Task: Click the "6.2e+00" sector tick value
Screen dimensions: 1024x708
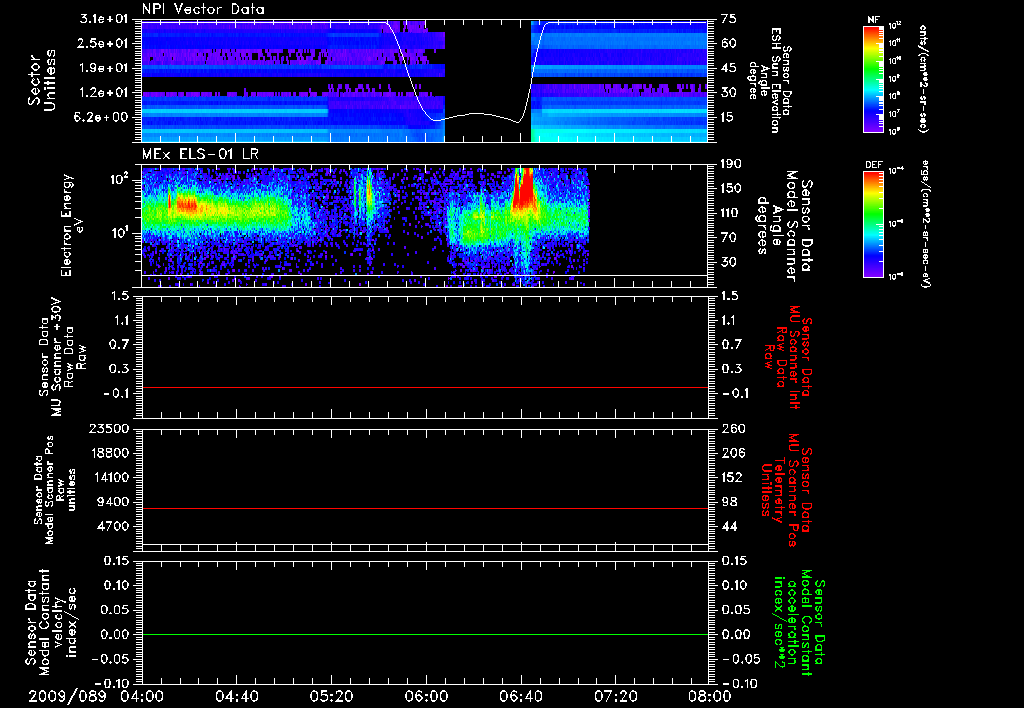Action: coord(100,117)
